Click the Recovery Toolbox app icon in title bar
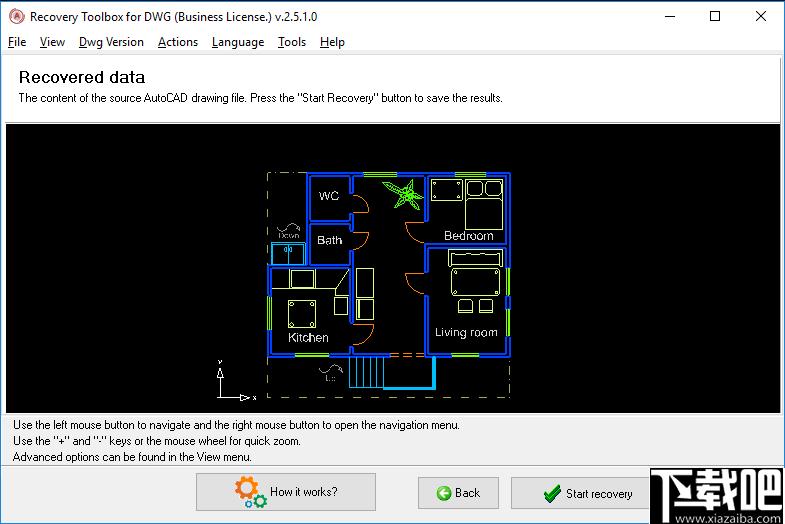This screenshot has height=524, width=785. point(17,17)
